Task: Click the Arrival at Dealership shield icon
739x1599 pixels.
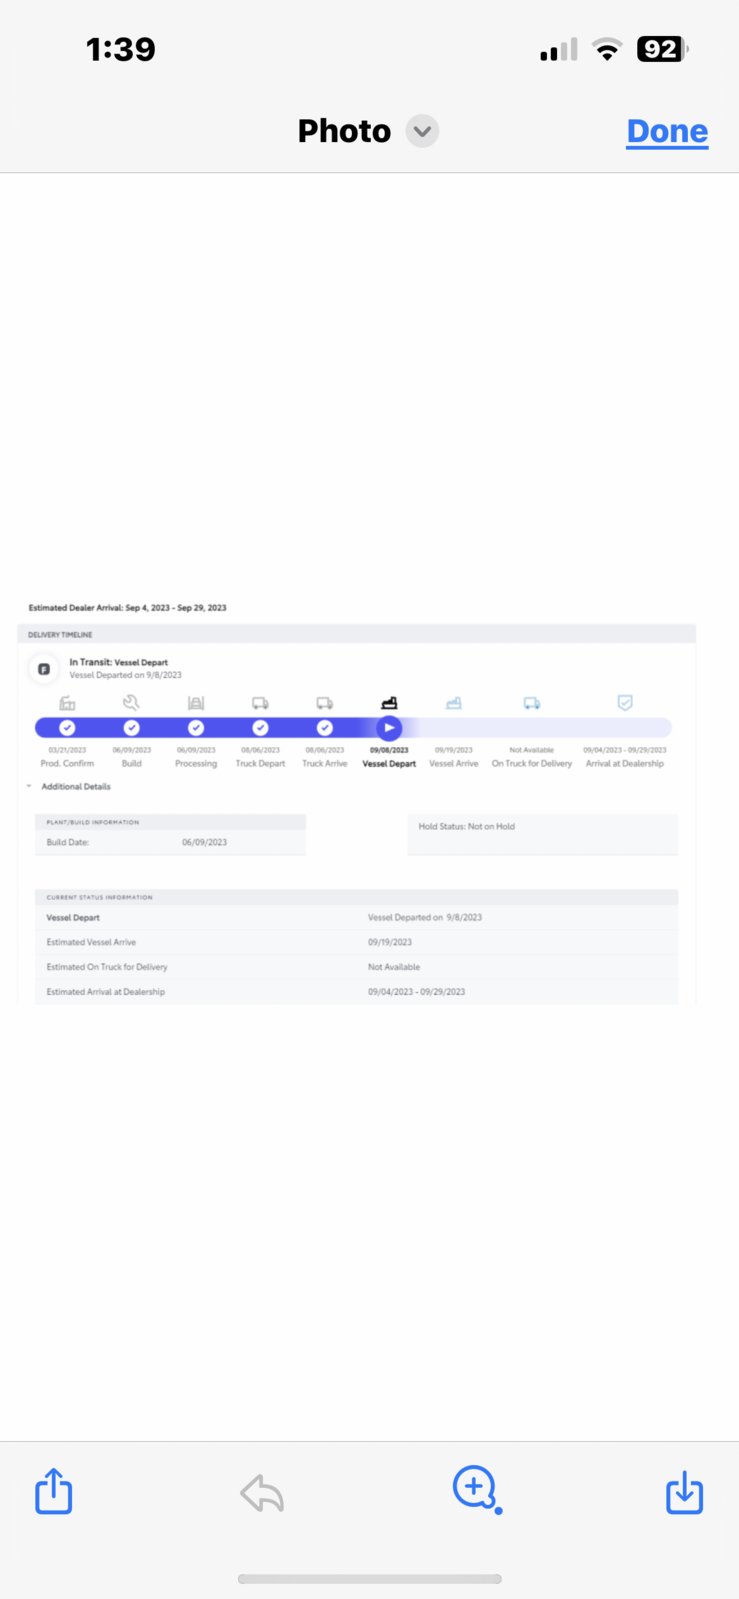Action: 625,703
